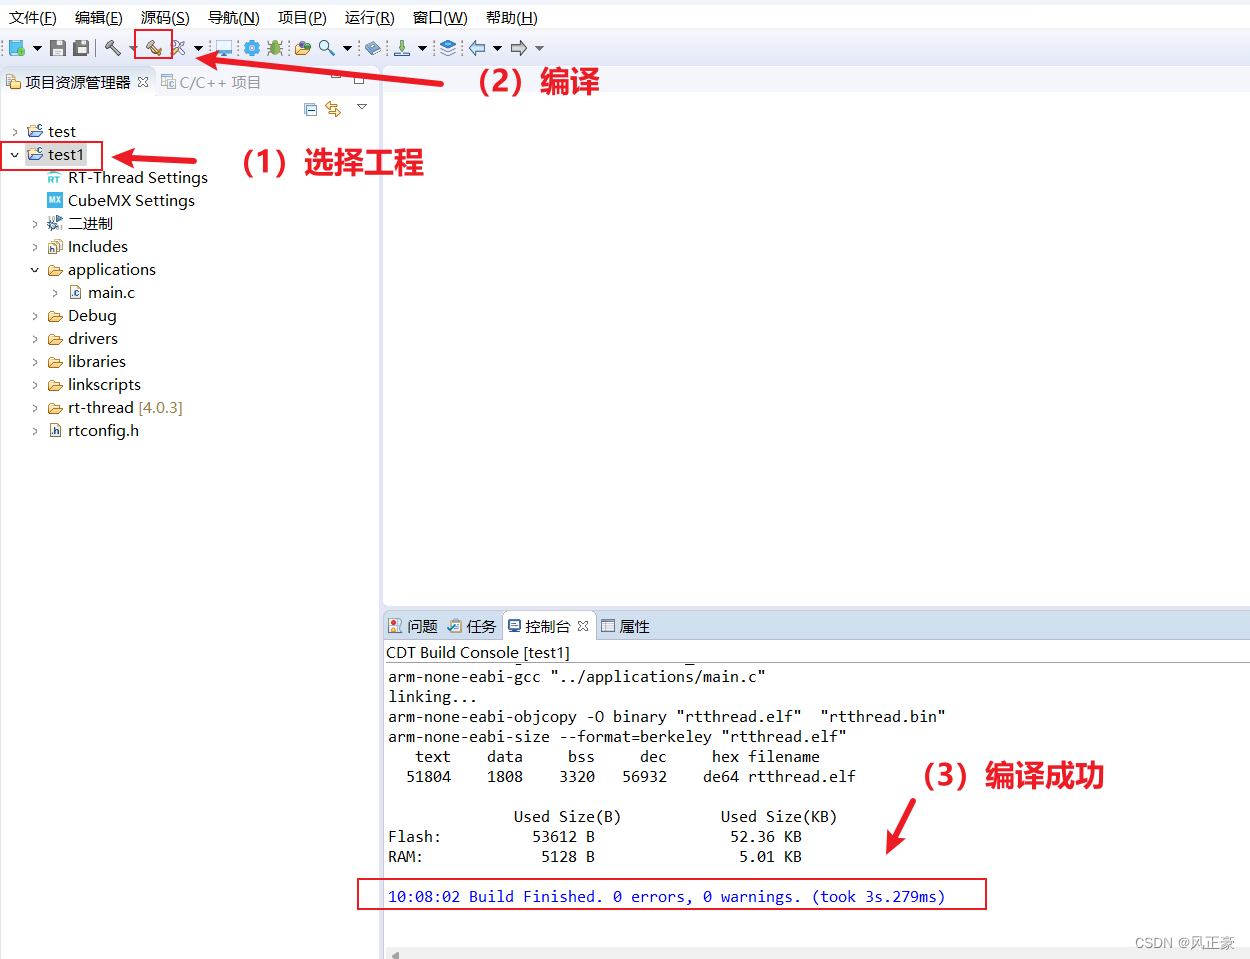Click the Save toolbar icon
This screenshot has height=959, width=1250.
(58, 47)
